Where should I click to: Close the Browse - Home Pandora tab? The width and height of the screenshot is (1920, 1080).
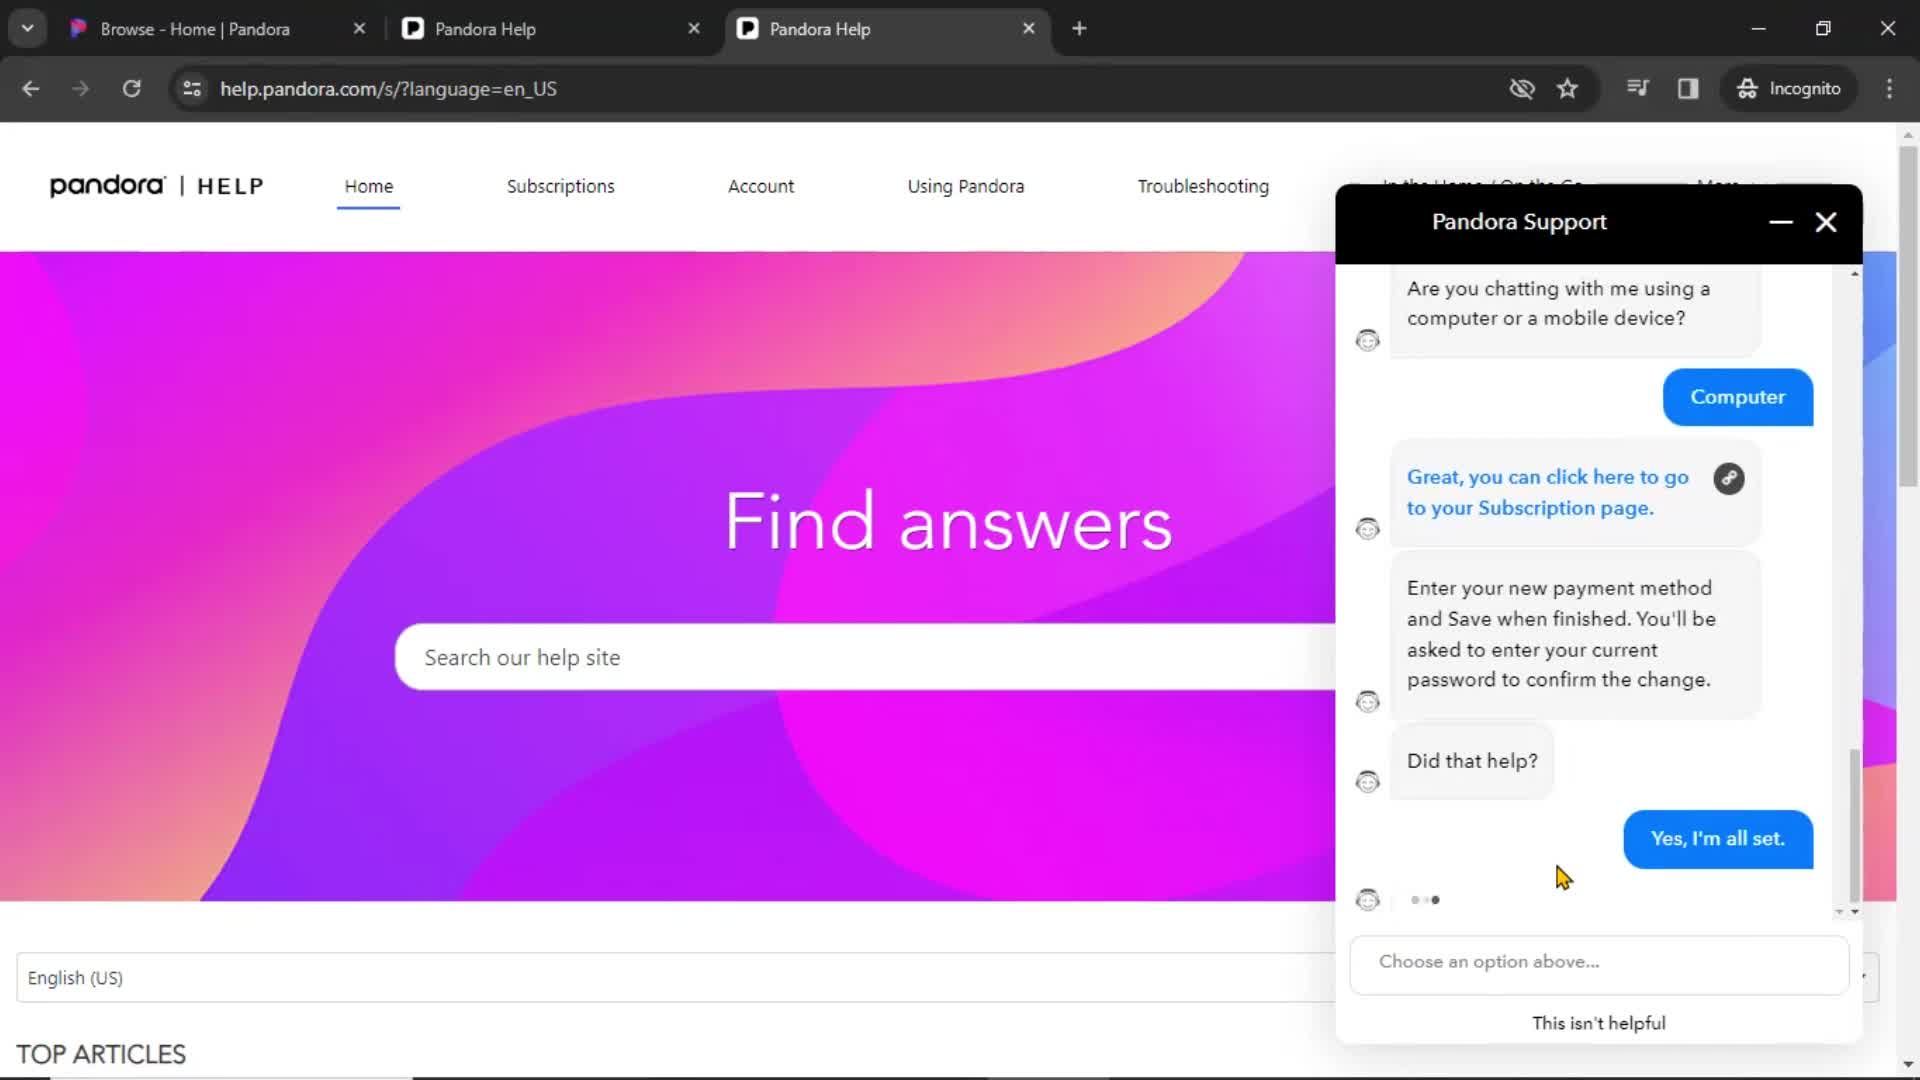pyautogui.click(x=359, y=29)
